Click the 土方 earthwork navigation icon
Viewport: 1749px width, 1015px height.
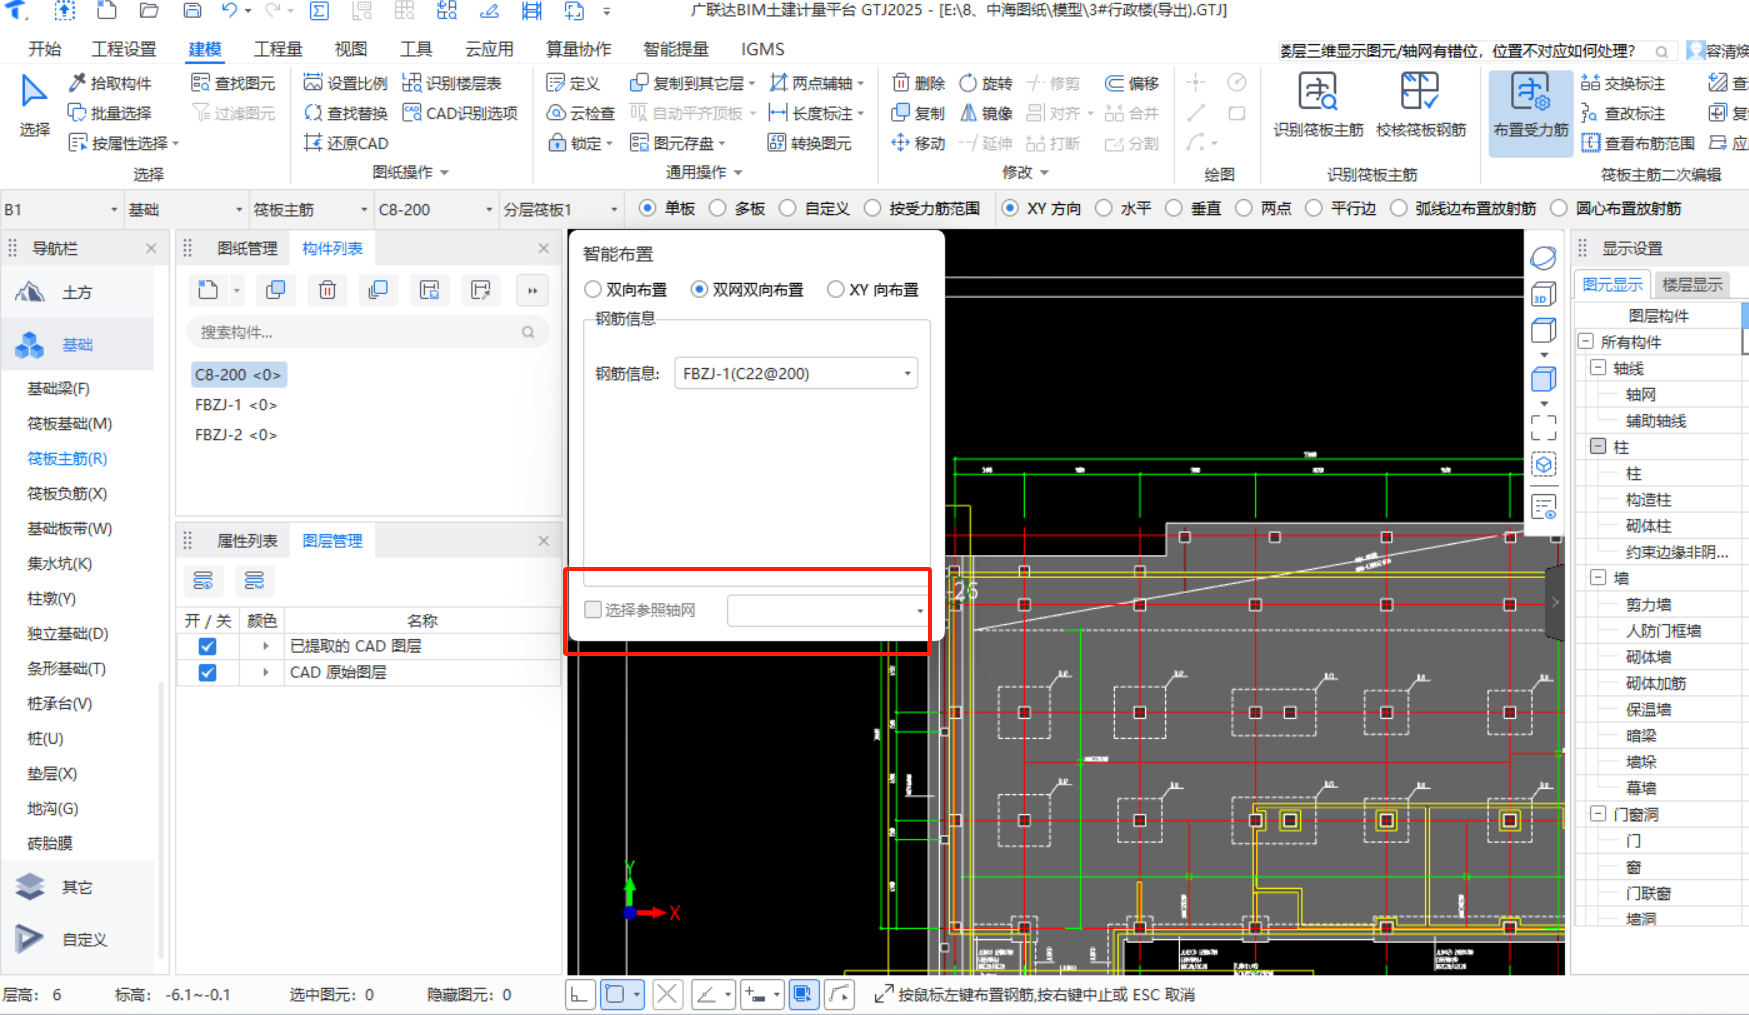coord(30,292)
